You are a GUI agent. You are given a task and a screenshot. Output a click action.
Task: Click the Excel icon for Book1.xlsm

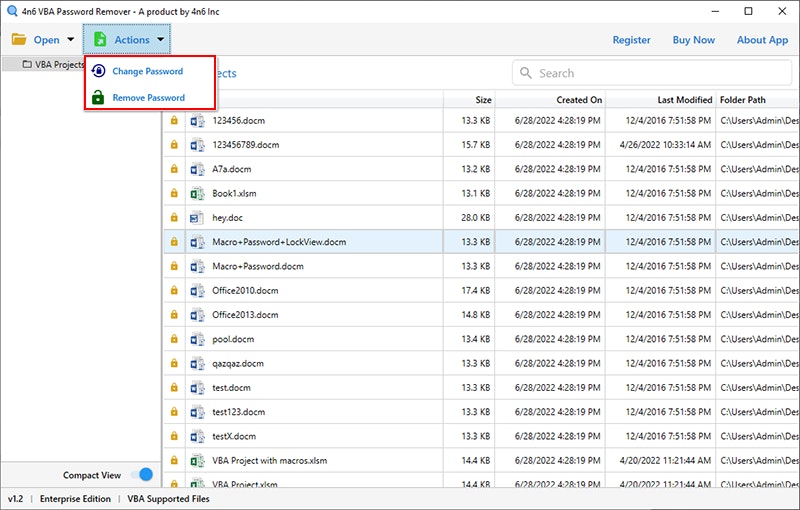pyautogui.click(x=197, y=193)
